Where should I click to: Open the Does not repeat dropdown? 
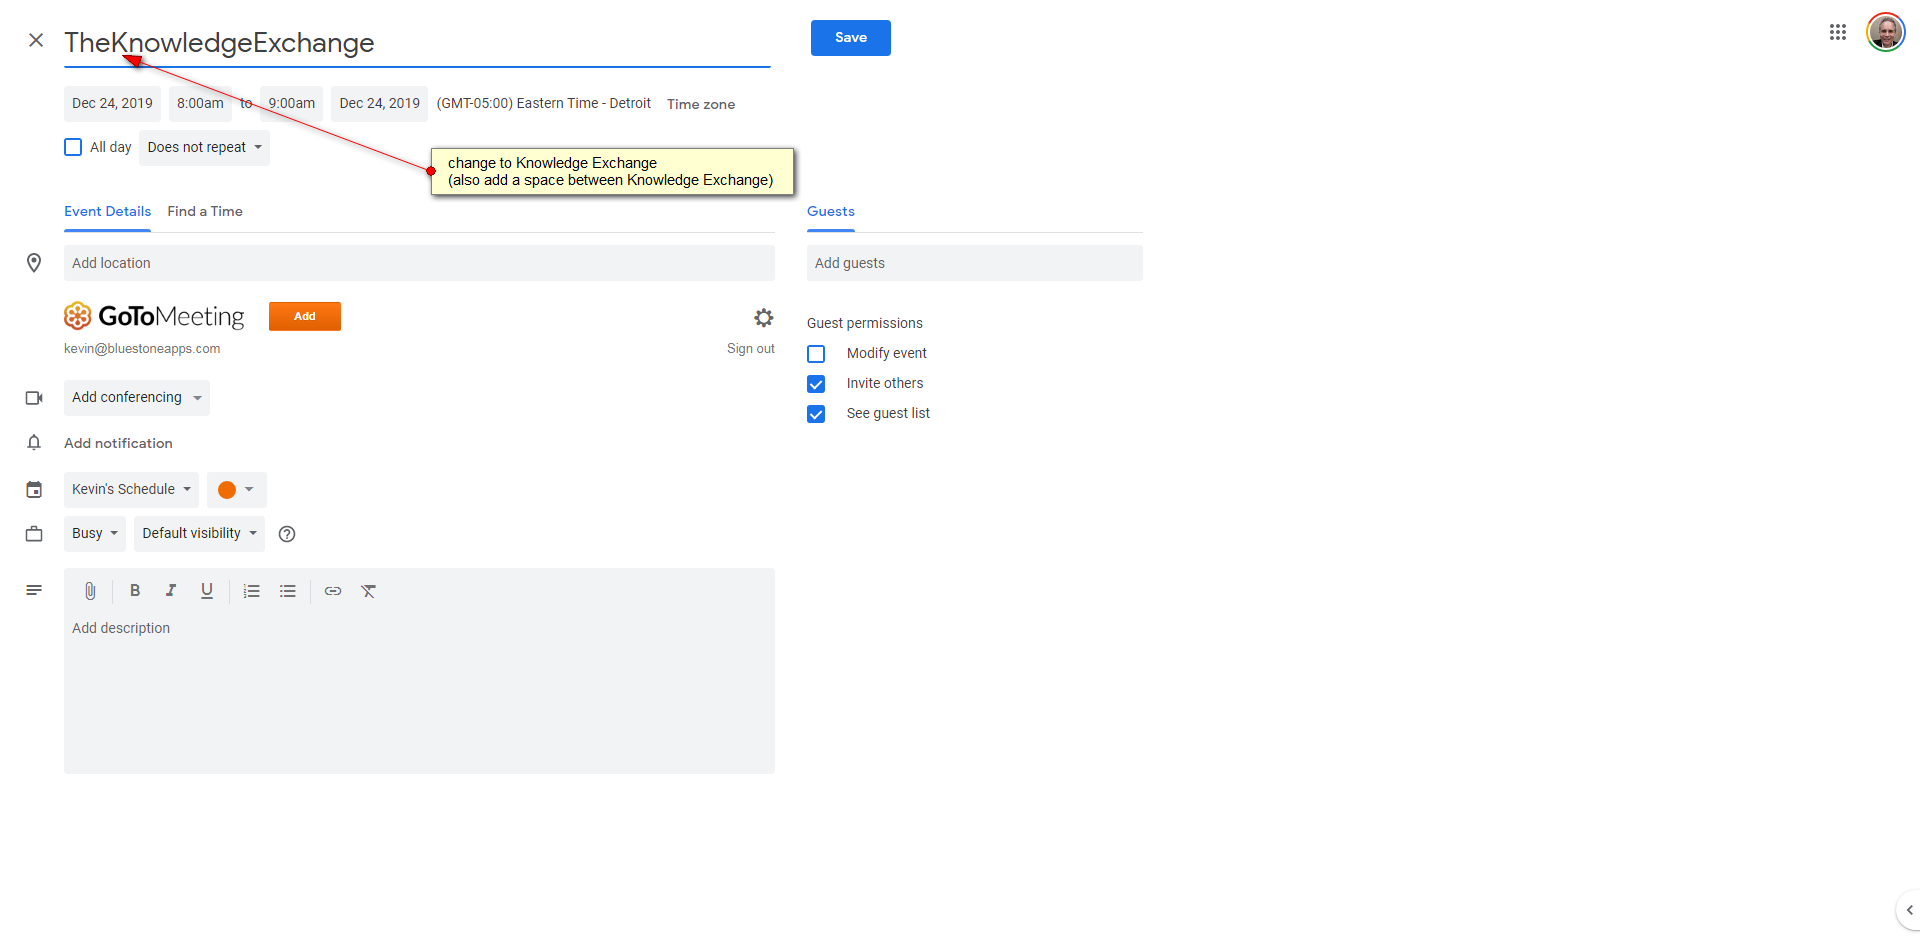204,148
